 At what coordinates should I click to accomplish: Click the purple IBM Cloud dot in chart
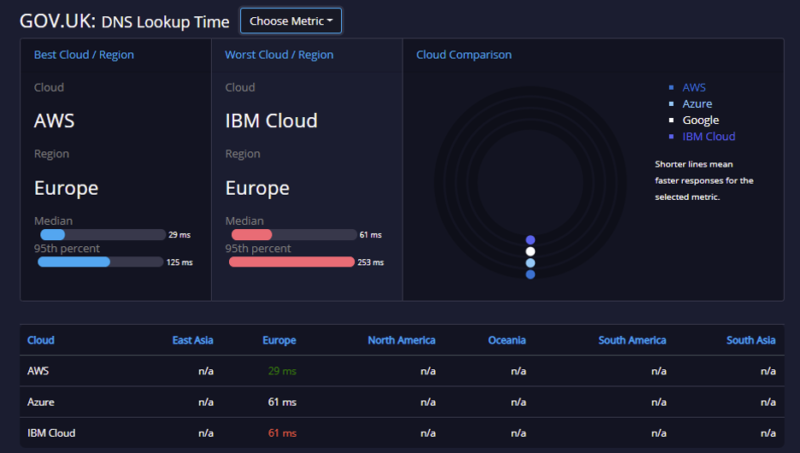531,240
